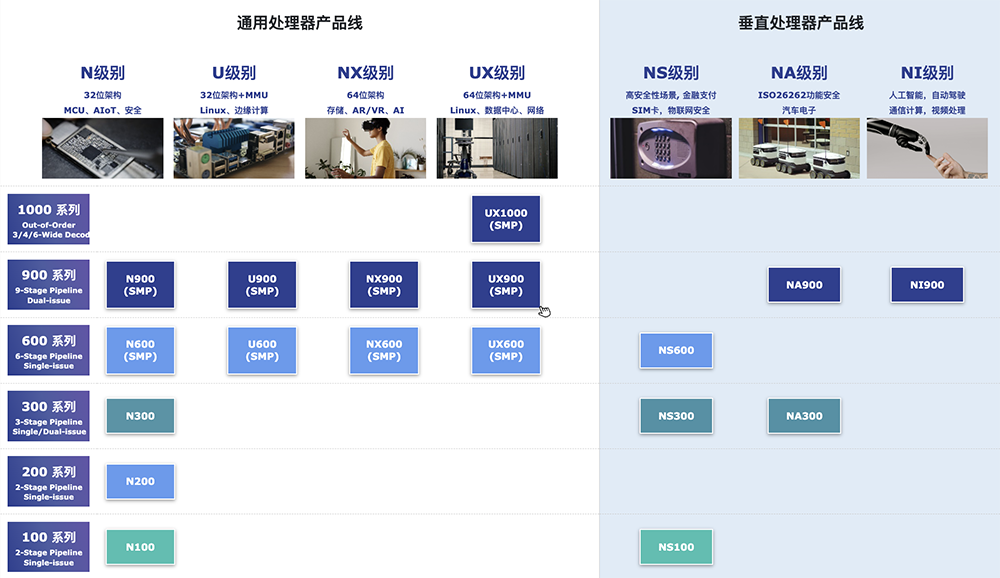1000x578 pixels.
Task: Click the 1000 系列 Out-of-Order row label
Action: pyautogui.click(x=48, y=219)
